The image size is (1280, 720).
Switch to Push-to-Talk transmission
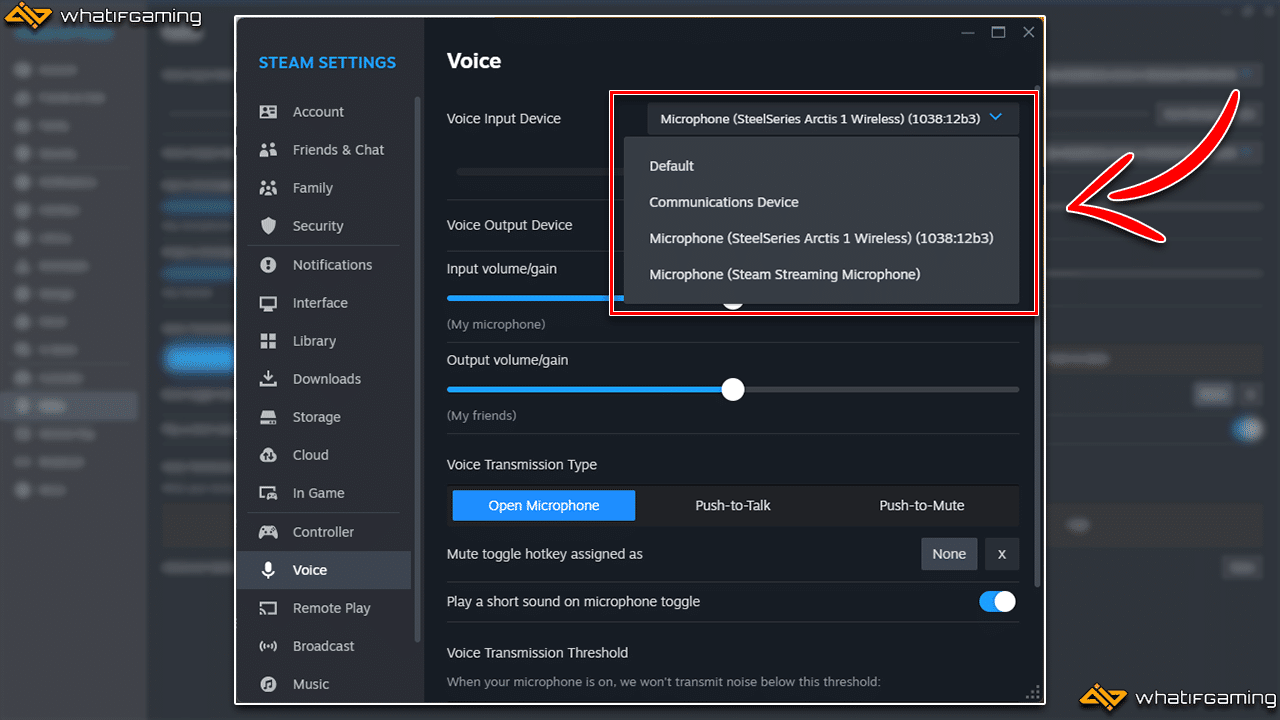coord(733,506)
